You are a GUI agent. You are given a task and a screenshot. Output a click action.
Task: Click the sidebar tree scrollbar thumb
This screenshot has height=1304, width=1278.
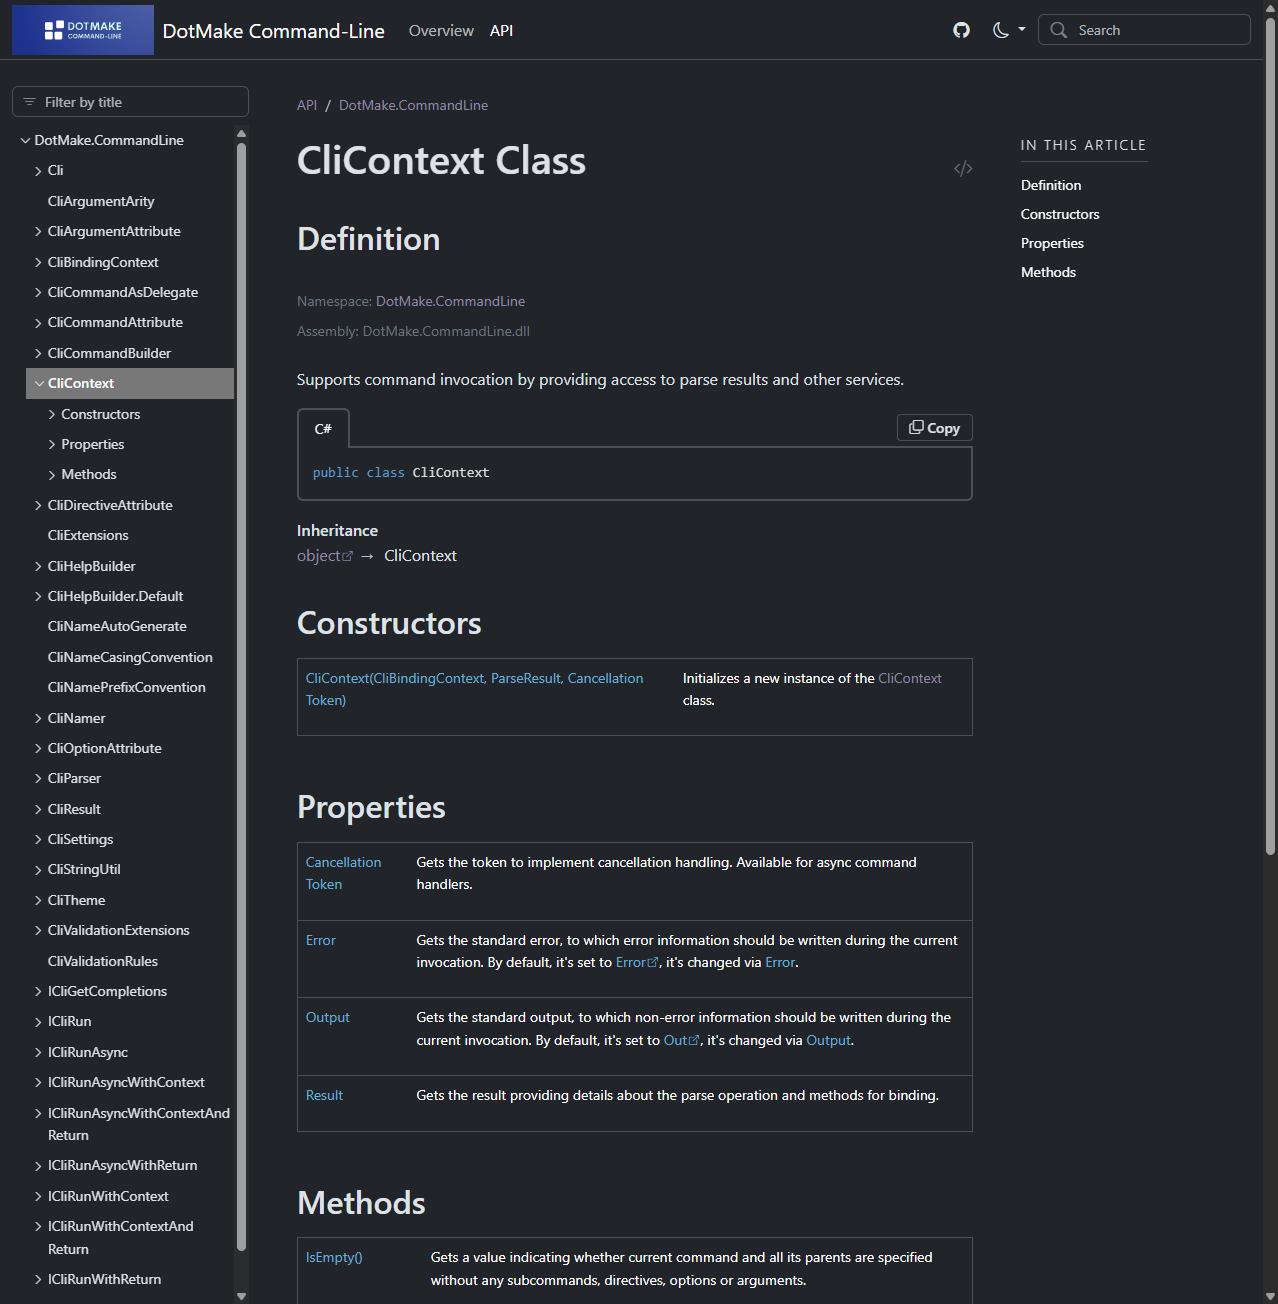(x=241, y=697)
